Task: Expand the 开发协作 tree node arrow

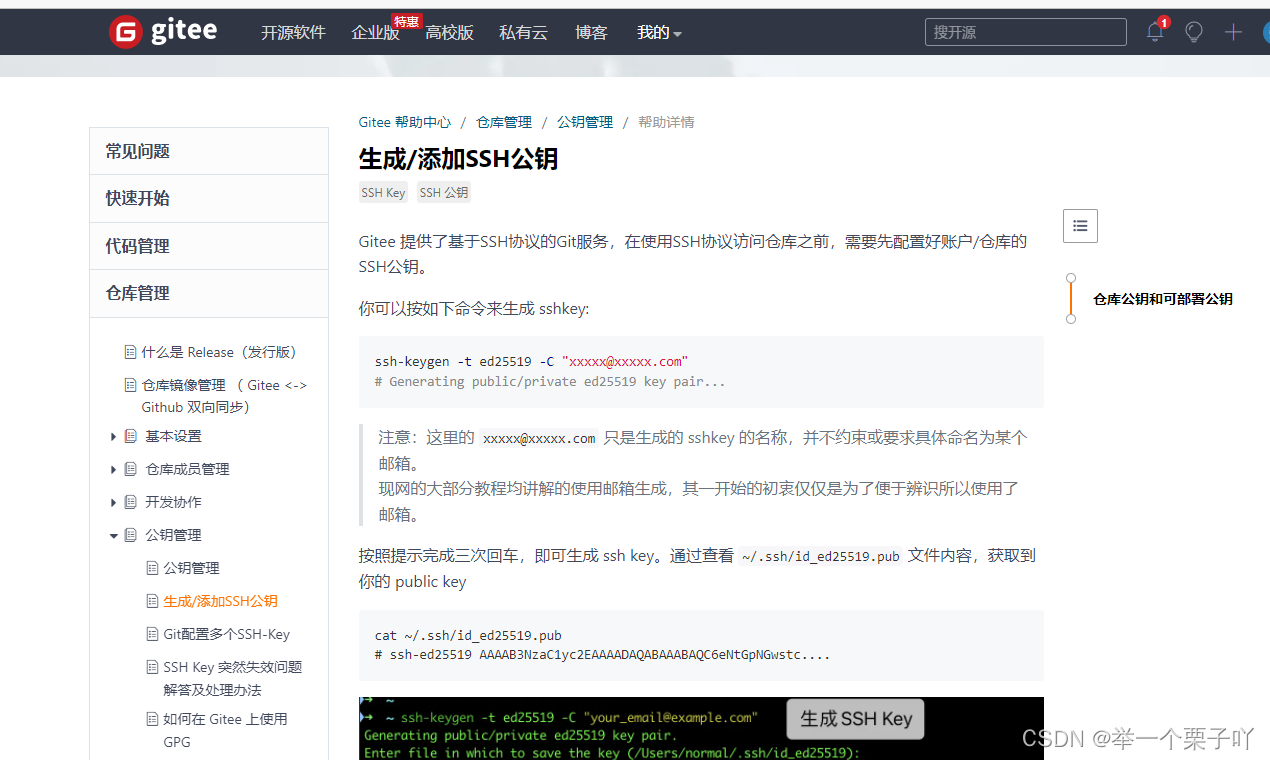Action: [x=113, y=502]
